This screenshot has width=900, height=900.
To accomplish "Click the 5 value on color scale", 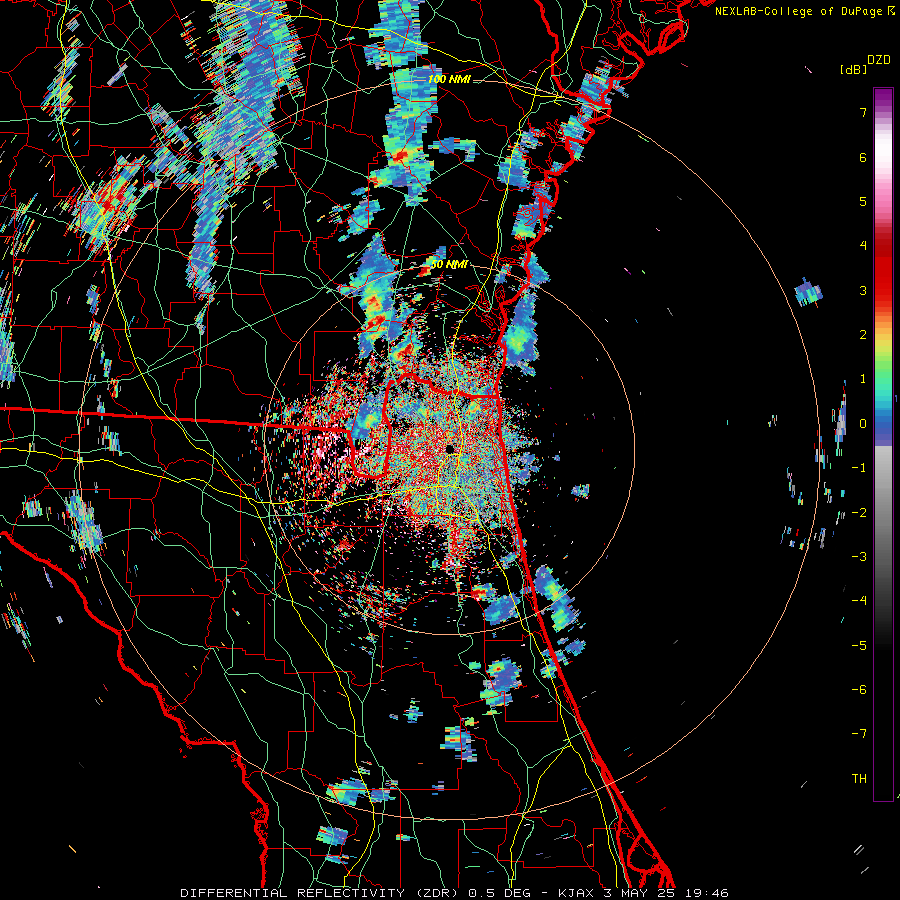I will click(863, 201).
